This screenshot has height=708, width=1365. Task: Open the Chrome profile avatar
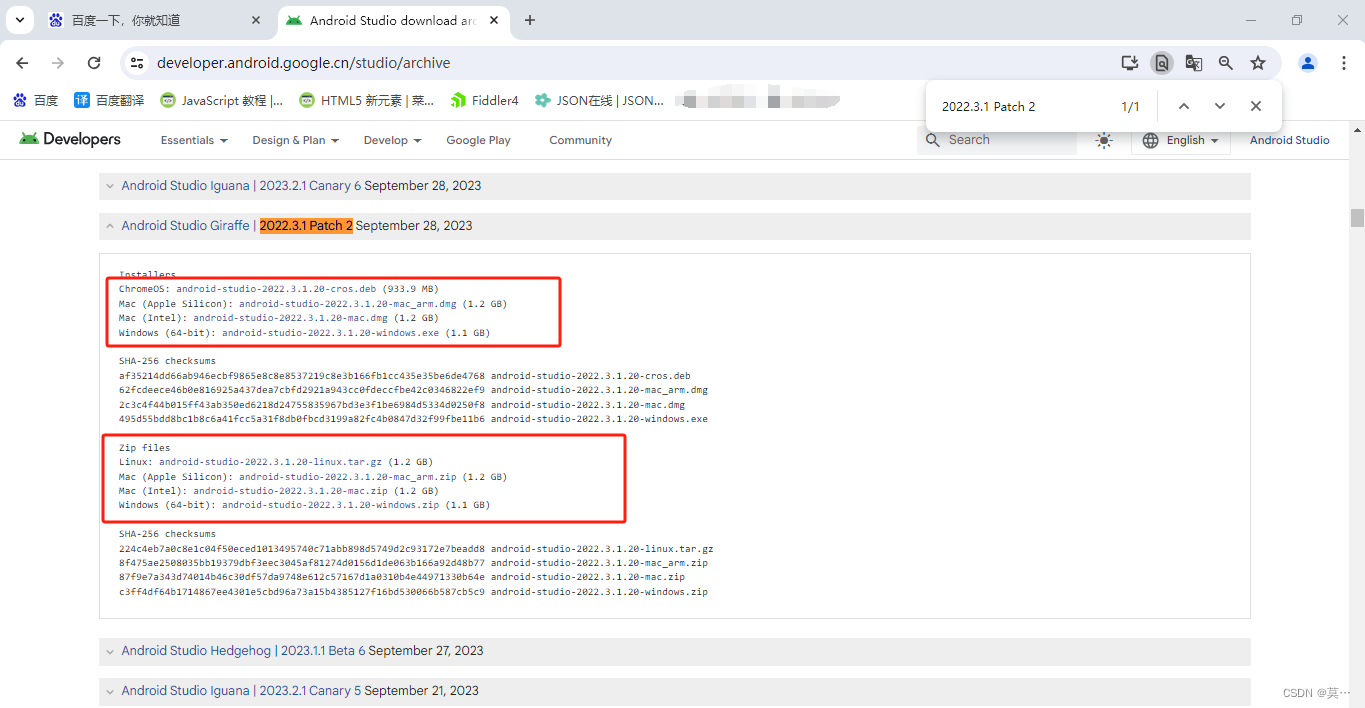point(1308,63)
